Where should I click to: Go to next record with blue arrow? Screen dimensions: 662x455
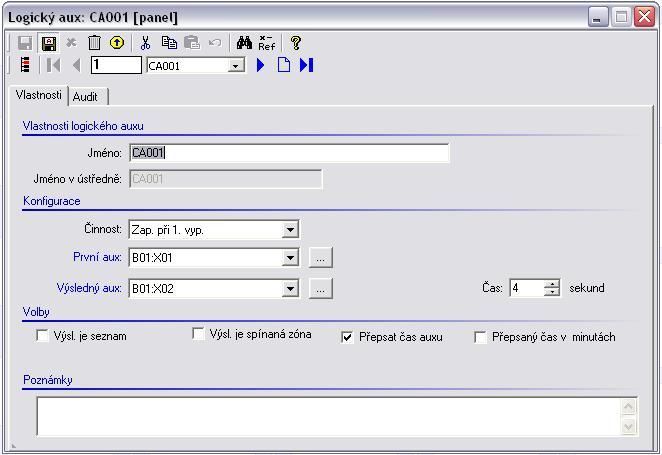pos(261,65)
